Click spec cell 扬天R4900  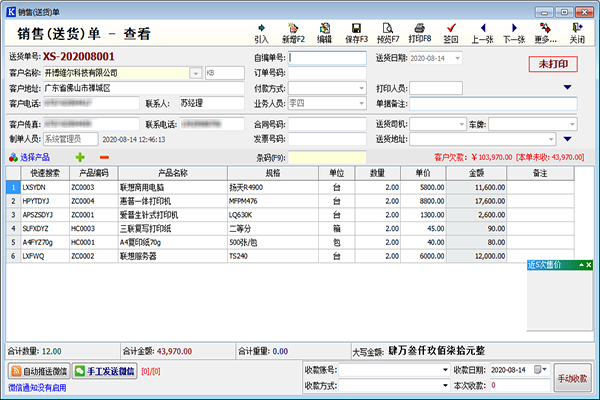coord(273,187)
